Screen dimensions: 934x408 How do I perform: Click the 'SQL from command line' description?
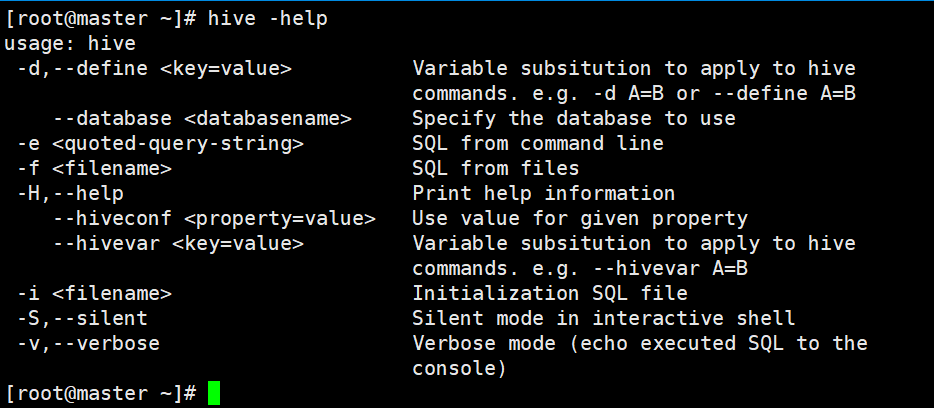coord(538,143)
